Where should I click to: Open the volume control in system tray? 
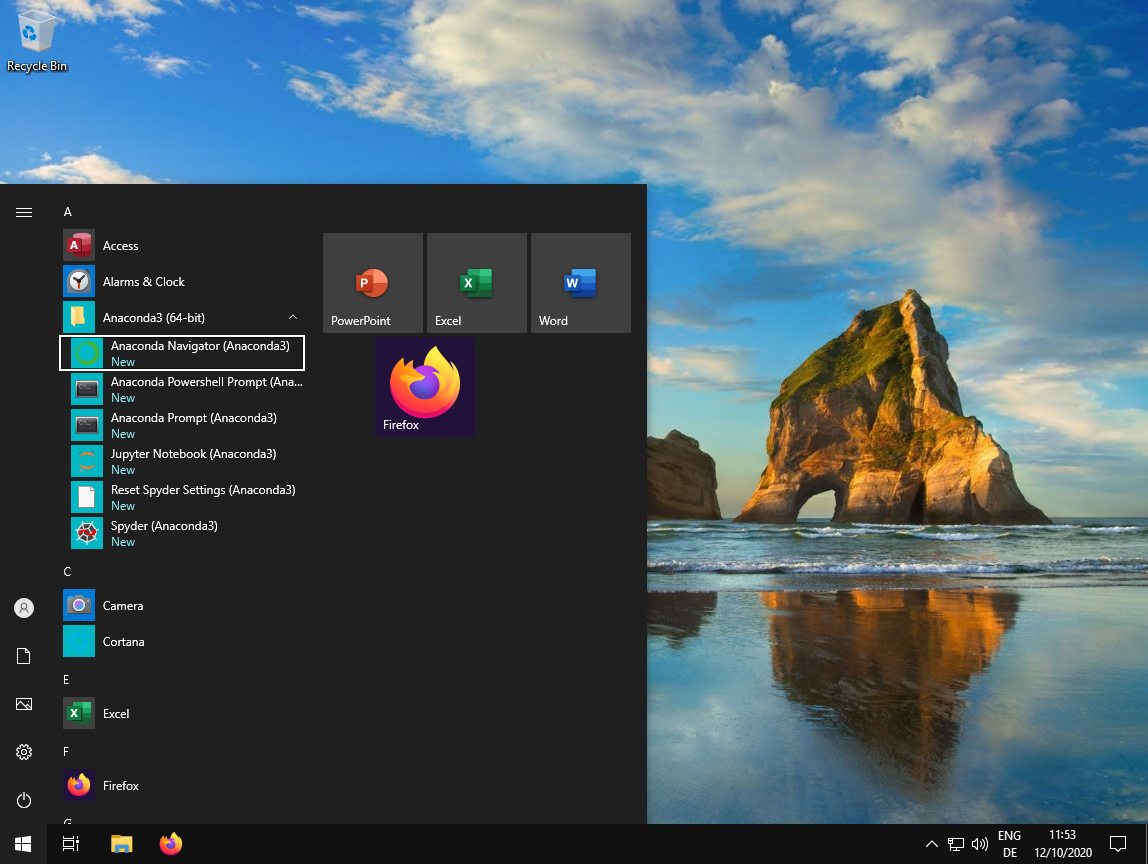tap(979, 844)
